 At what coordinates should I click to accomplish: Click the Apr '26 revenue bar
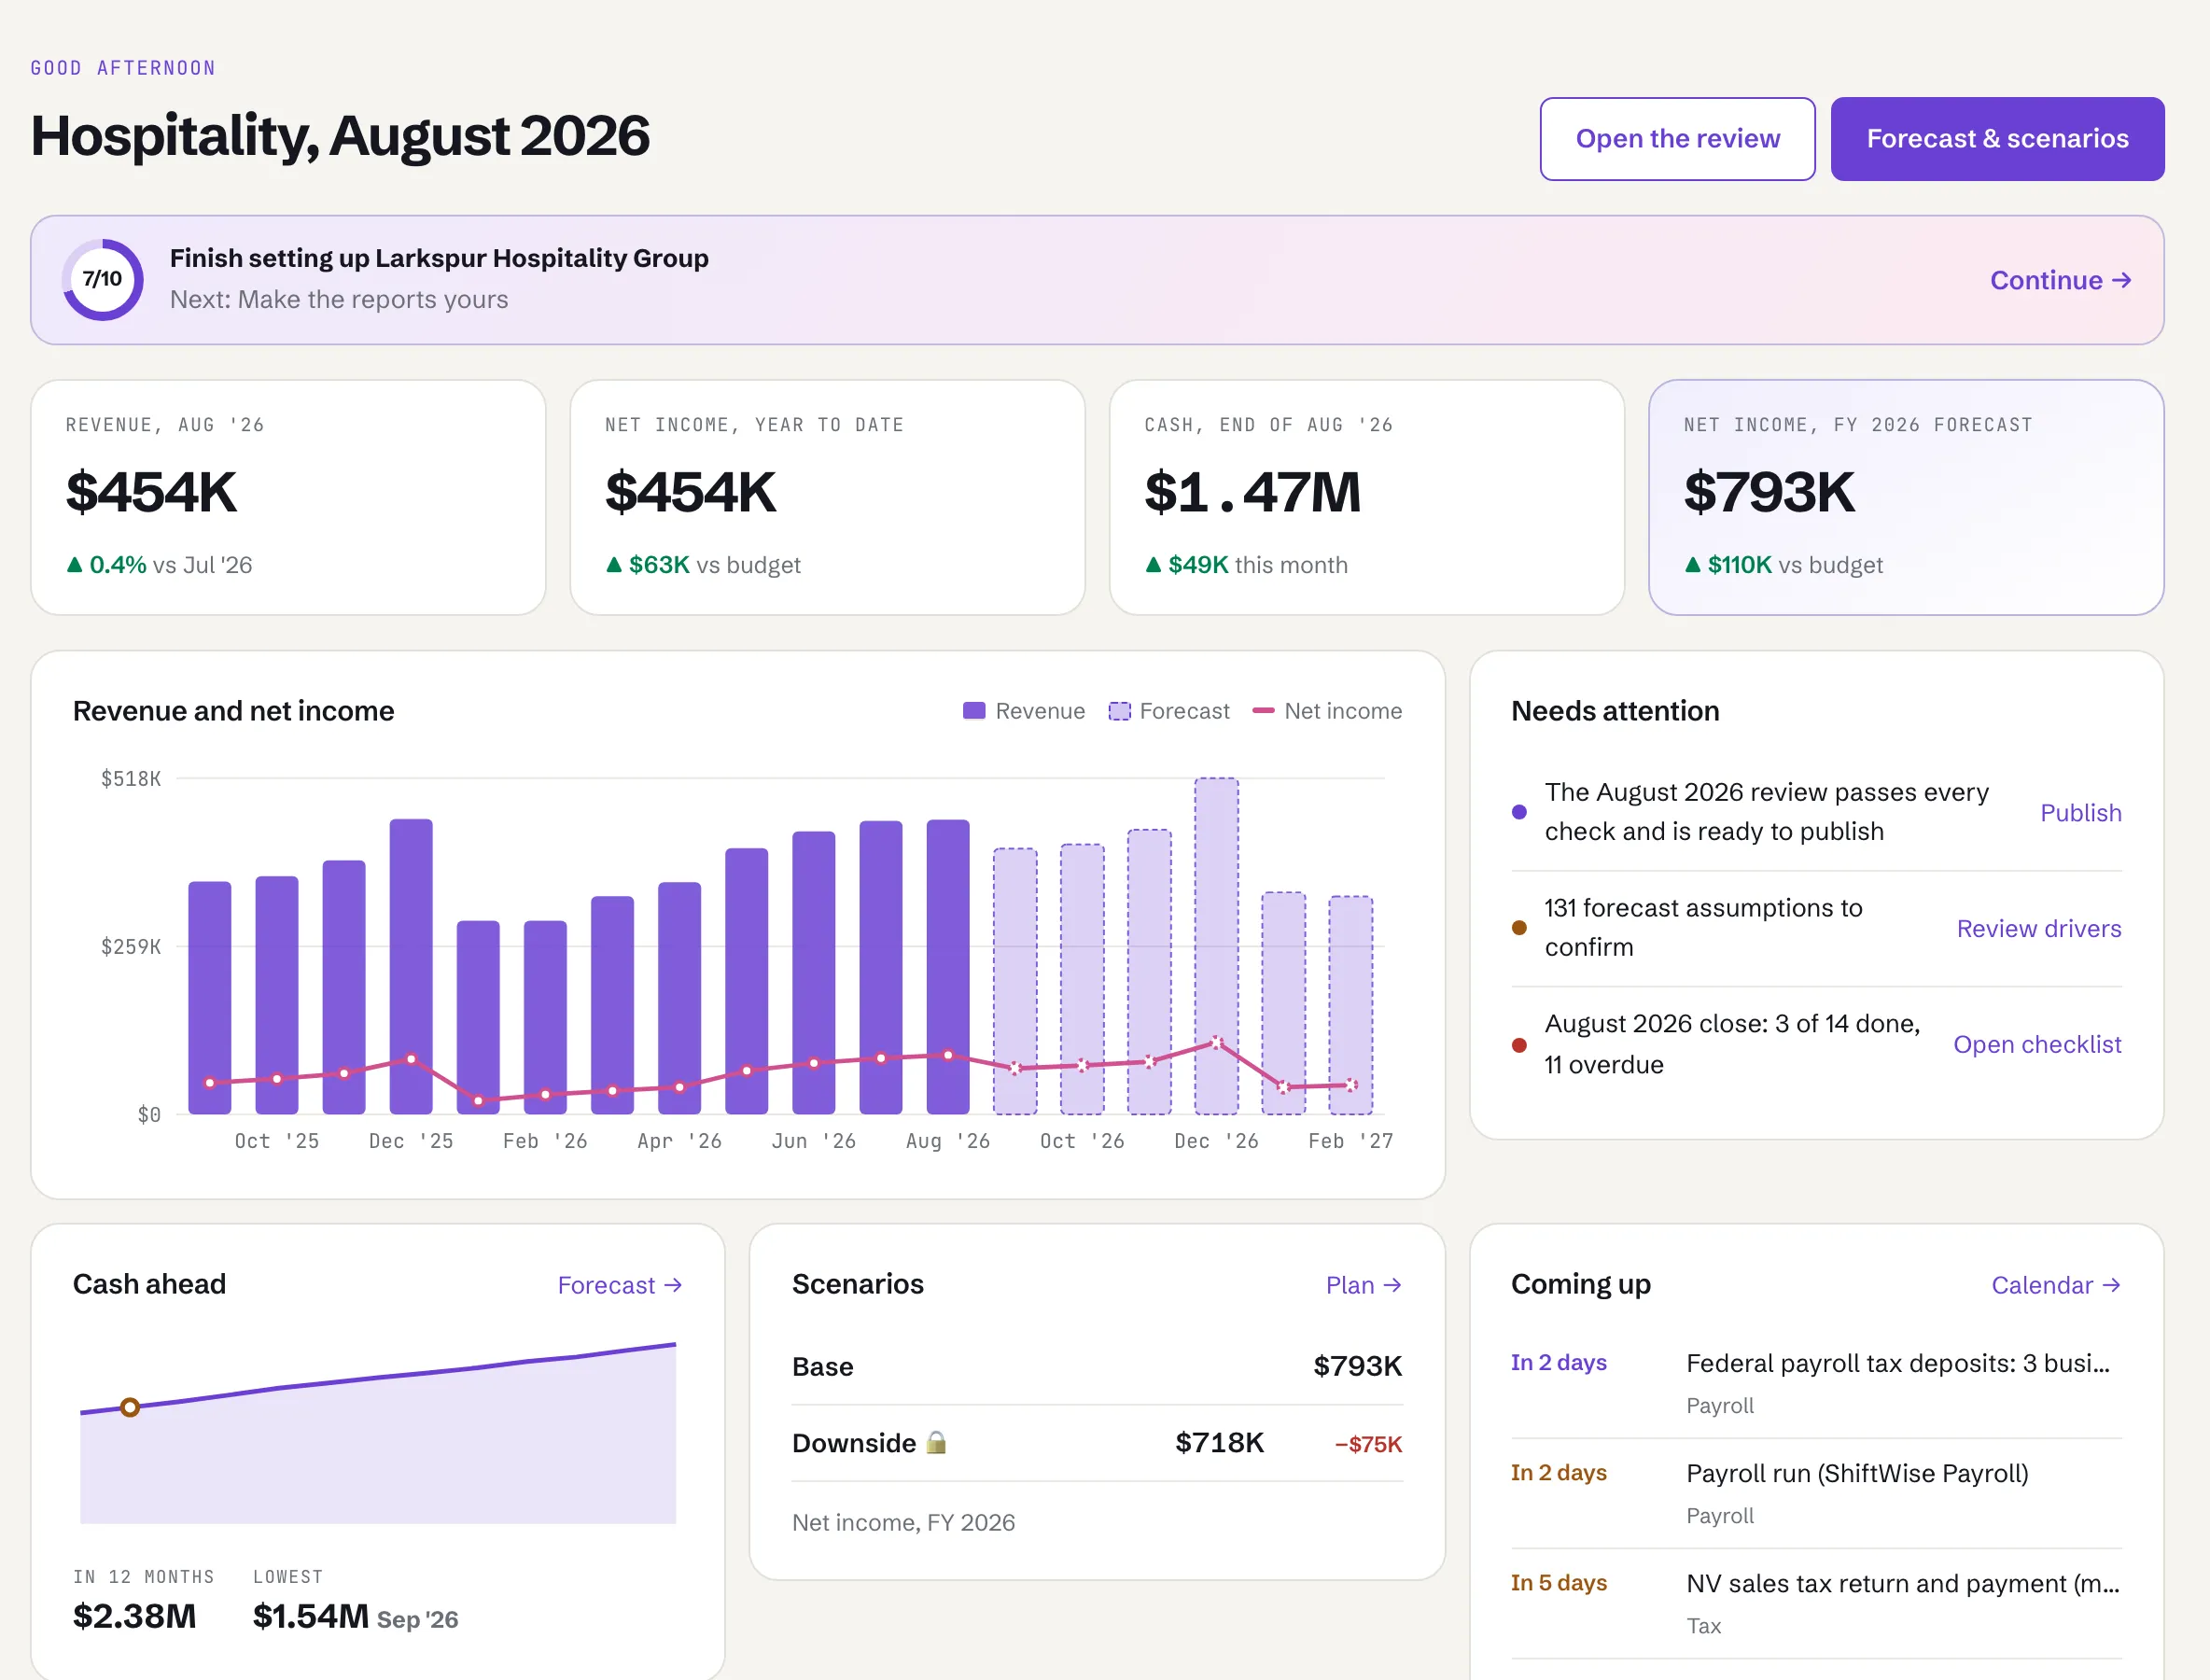click(x=680, y=998)
